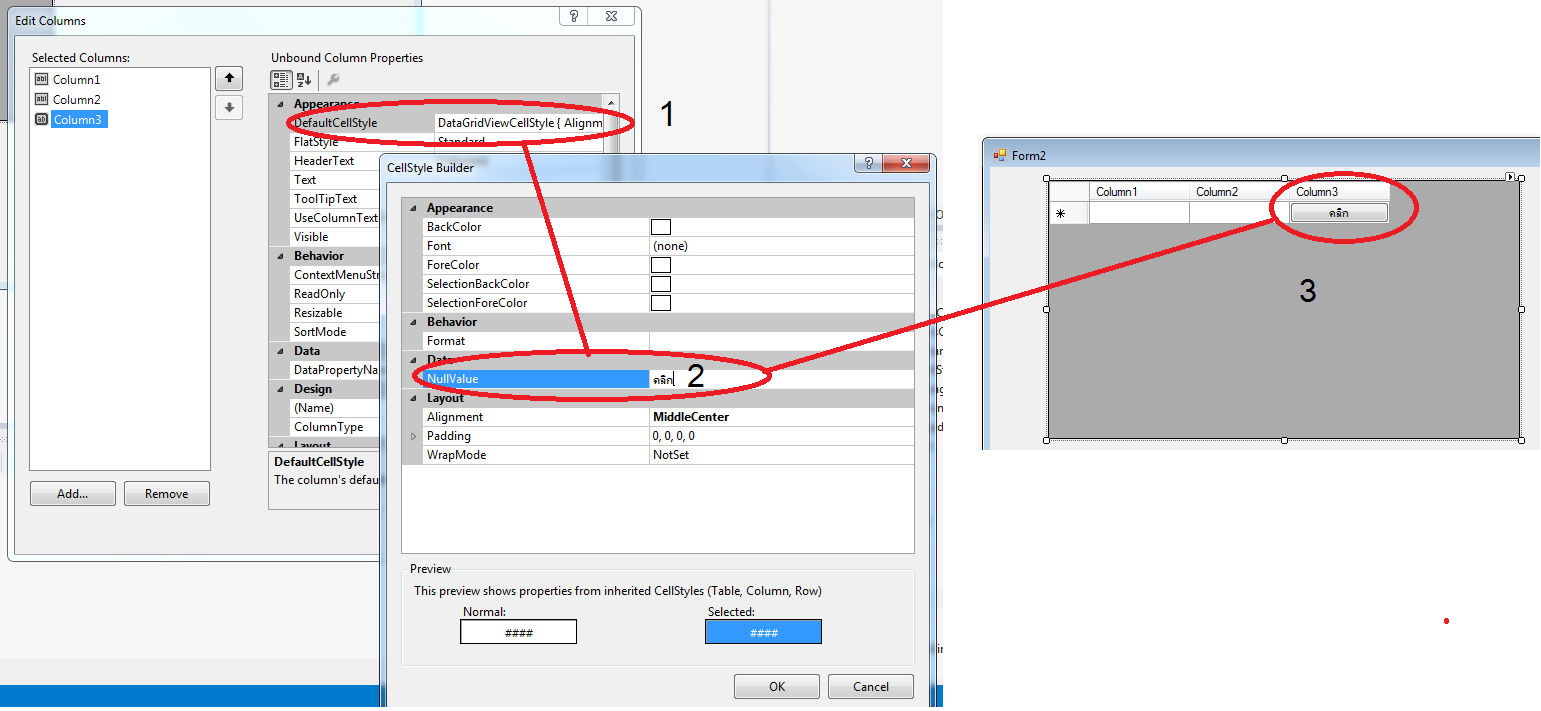Open Property Pages wrench icon

(x=334, y=79)
